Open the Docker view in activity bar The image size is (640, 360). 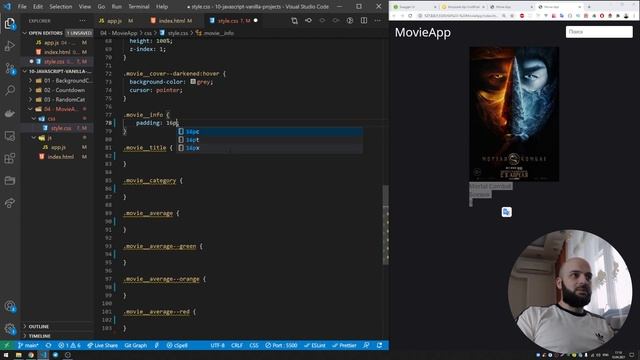[10, 113]
